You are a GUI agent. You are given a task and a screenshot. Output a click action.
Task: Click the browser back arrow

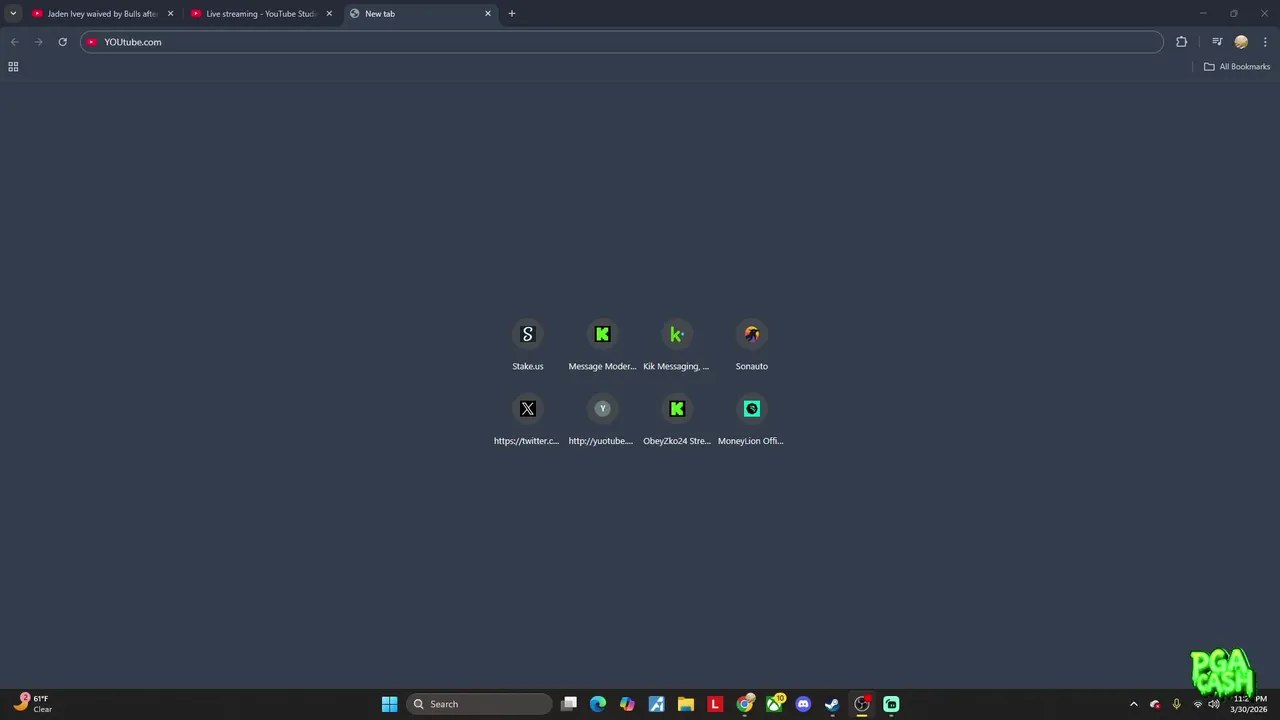pyautogui.click(x=14, y=42)
